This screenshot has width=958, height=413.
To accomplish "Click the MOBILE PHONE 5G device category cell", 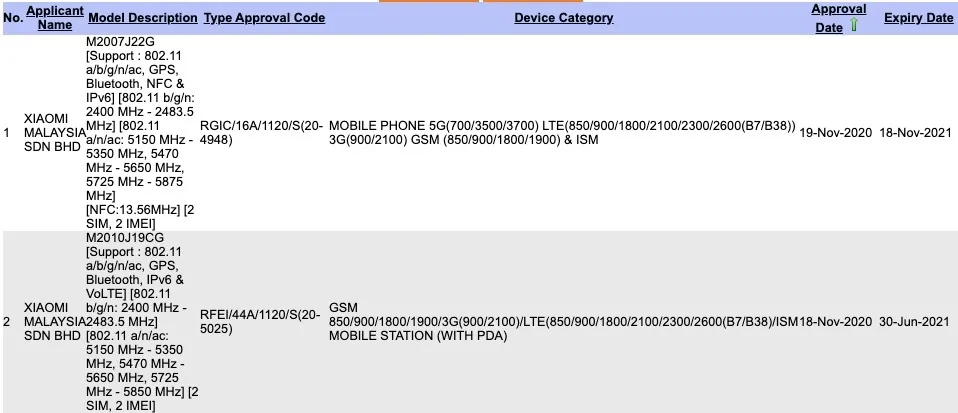I will 562,133.
